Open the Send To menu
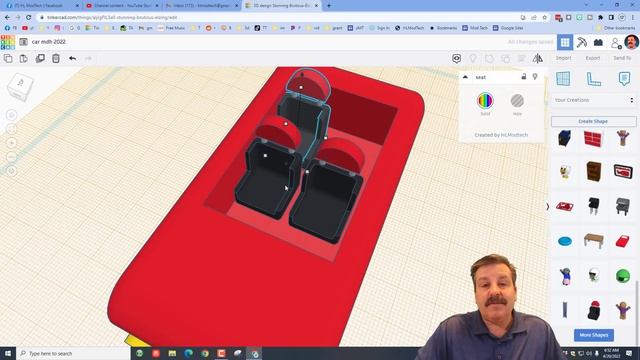 pos(622,58)
